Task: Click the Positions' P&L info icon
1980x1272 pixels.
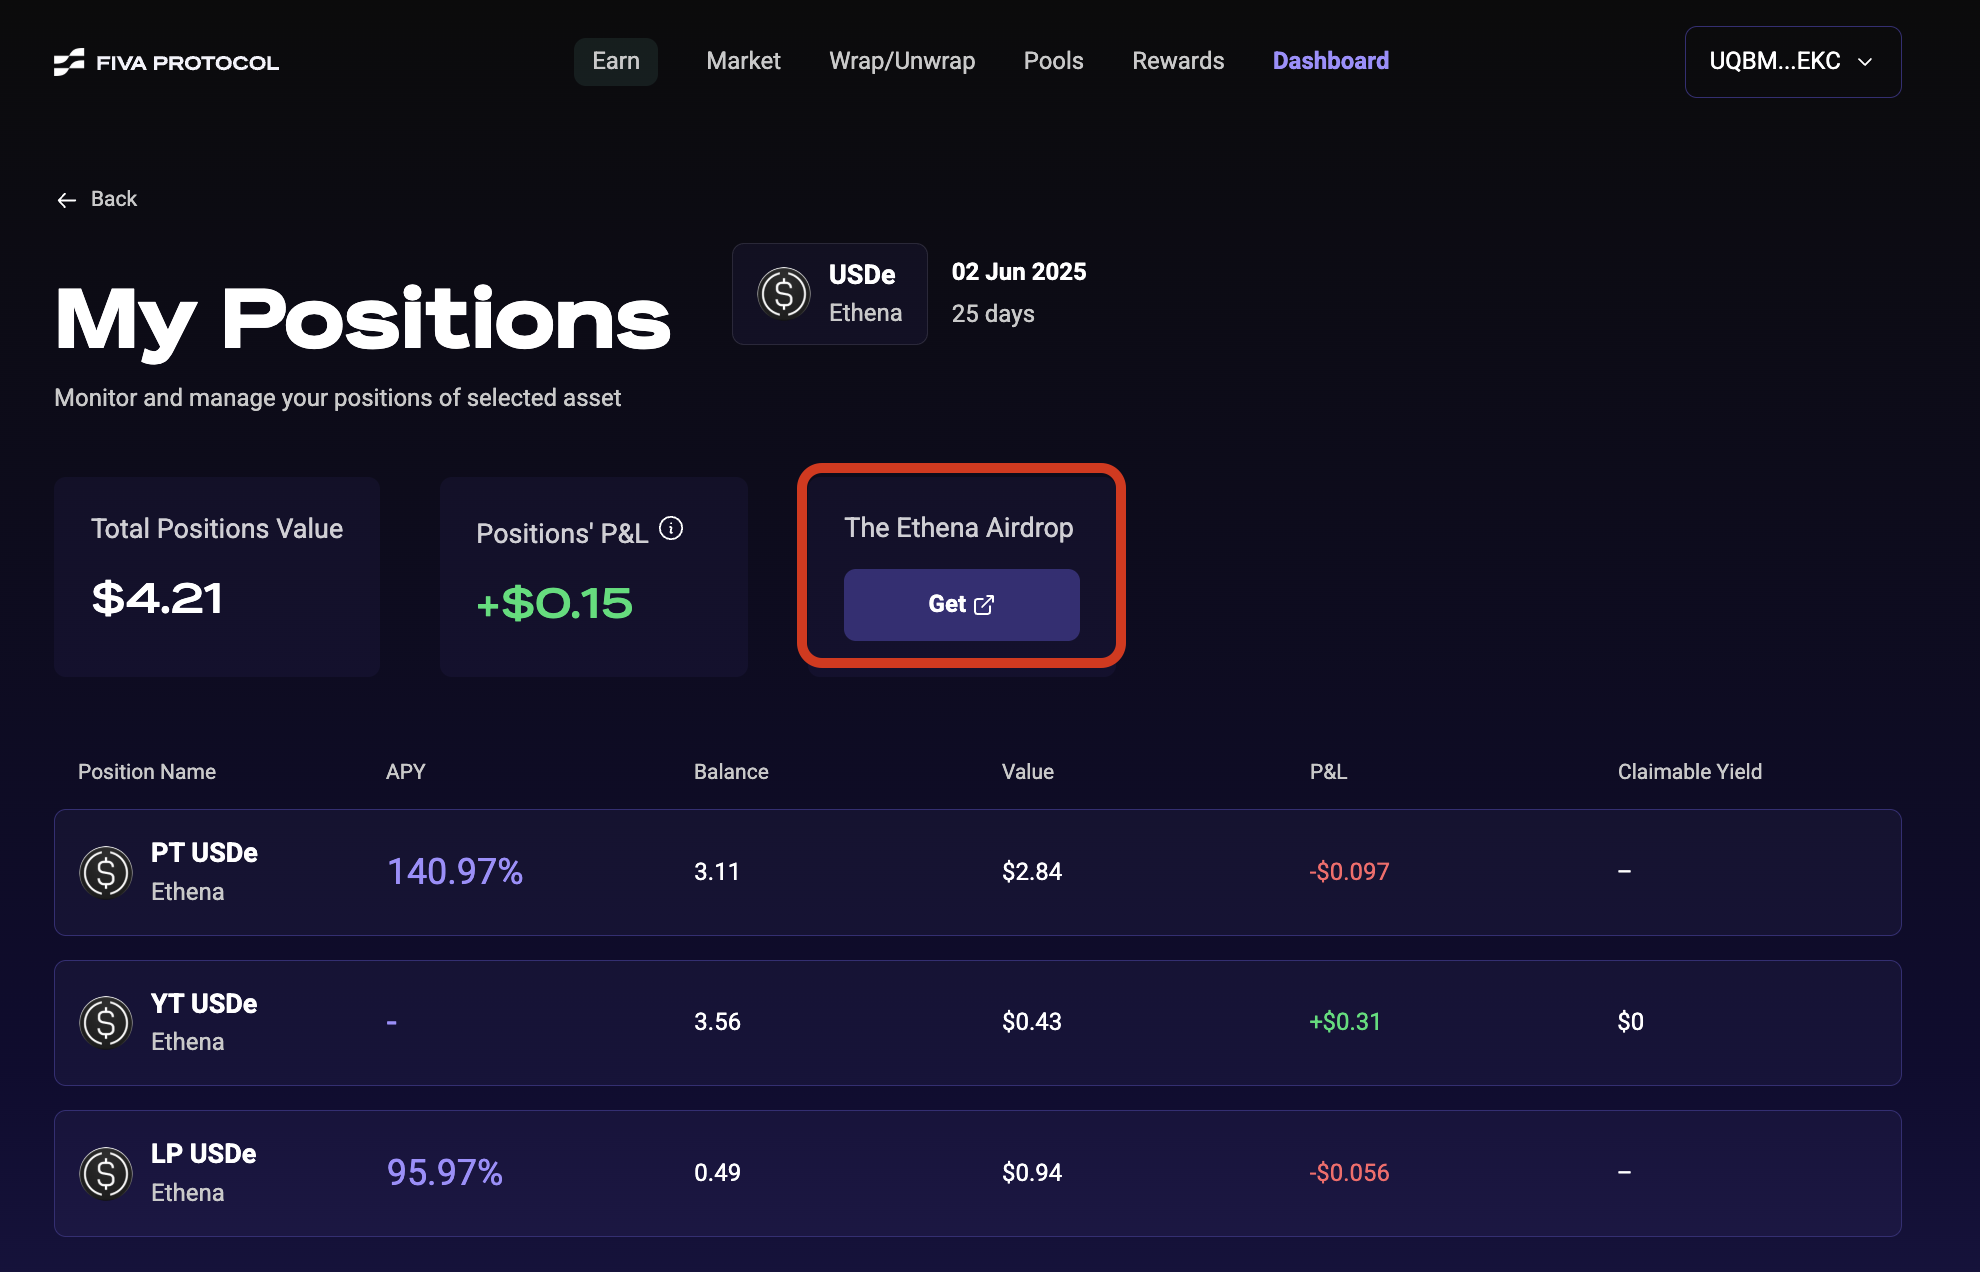Action: tap(671, 529)
